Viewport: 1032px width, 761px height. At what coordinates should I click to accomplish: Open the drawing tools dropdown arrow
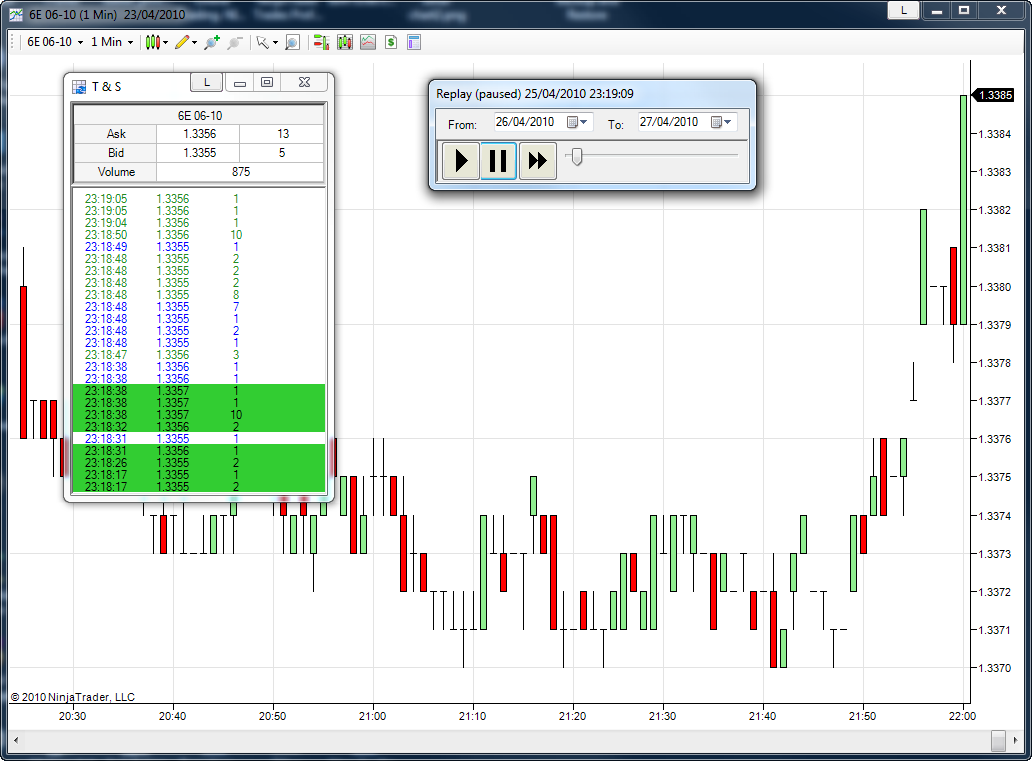click(194, 43)
